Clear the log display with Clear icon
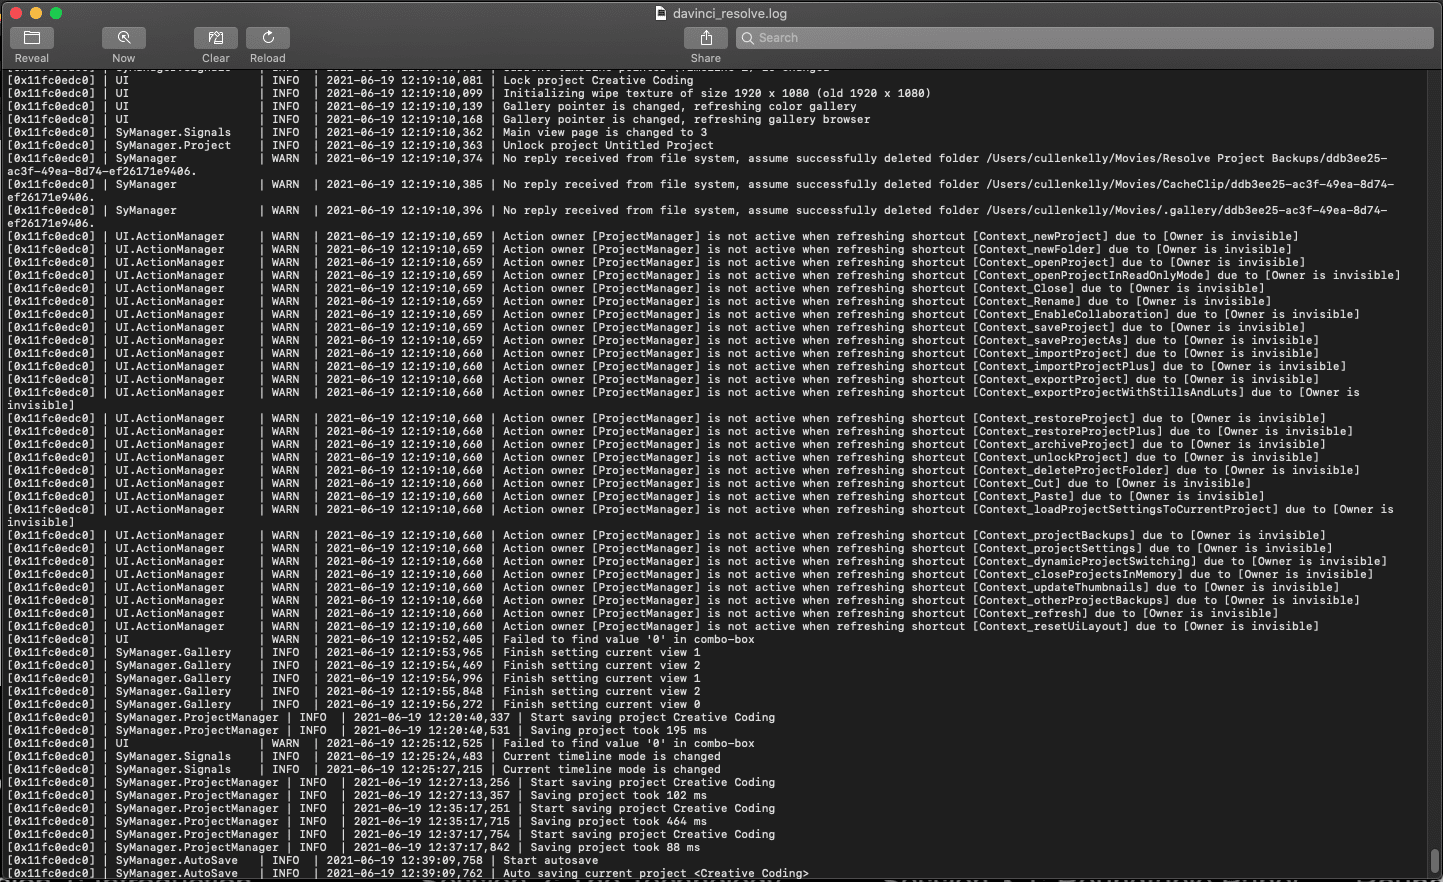This screenshot has width=1443, height=882. point(216,38)
